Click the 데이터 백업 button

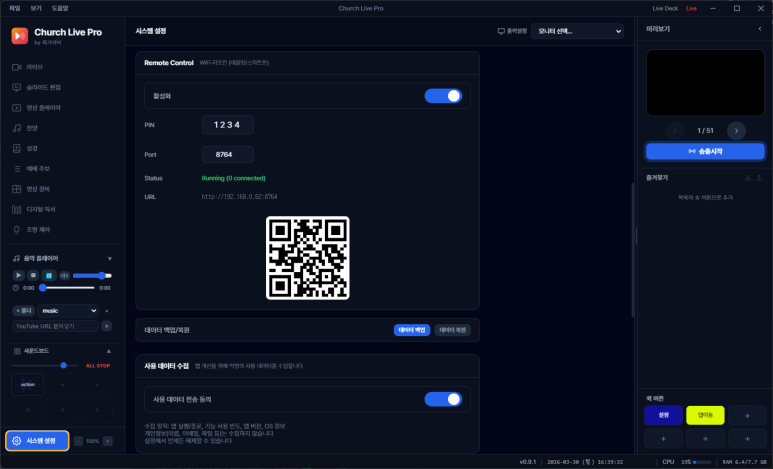pyautogui.click(x=412, y=330)
